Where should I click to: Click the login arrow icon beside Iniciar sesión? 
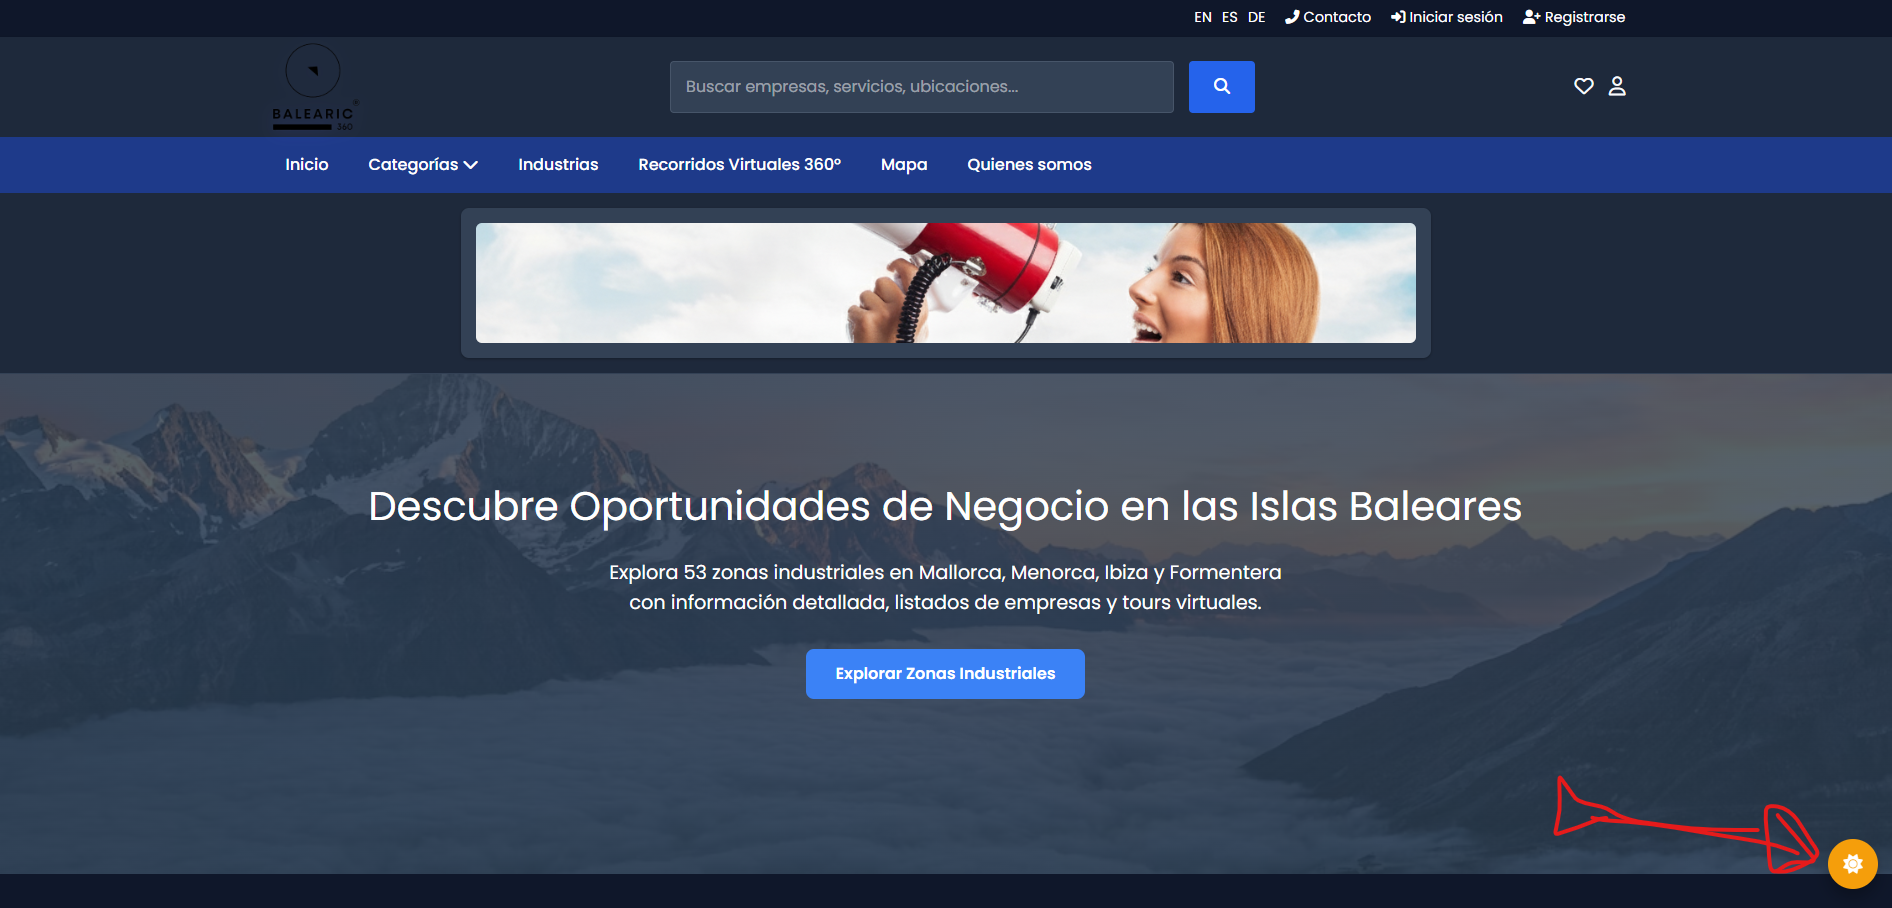point(1396,16)
